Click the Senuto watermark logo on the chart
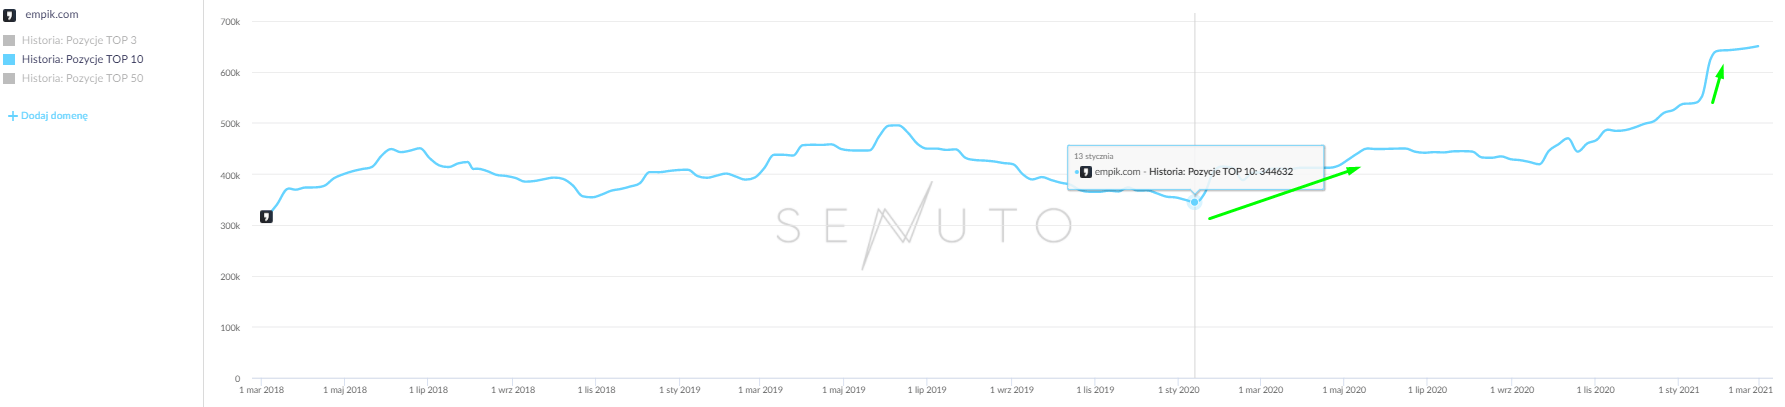 point(924,225)
